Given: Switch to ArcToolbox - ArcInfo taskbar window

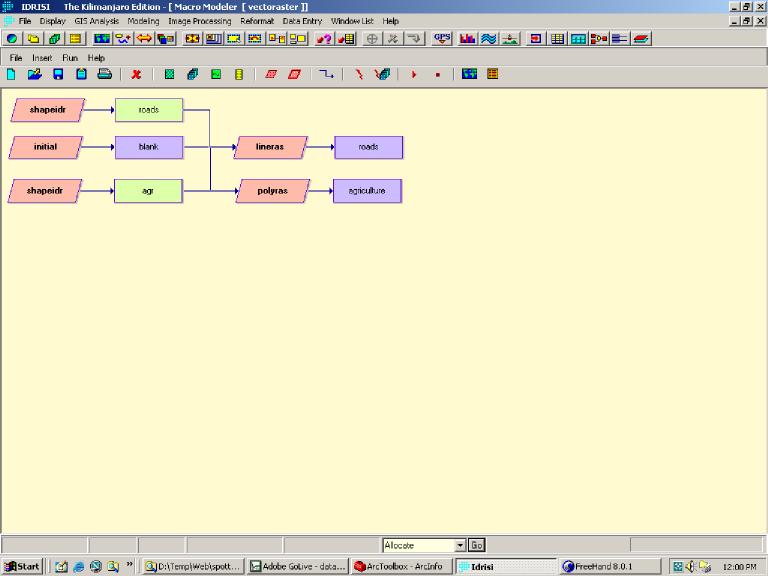Looking at the screenshot, I should [x=400, y=566].
